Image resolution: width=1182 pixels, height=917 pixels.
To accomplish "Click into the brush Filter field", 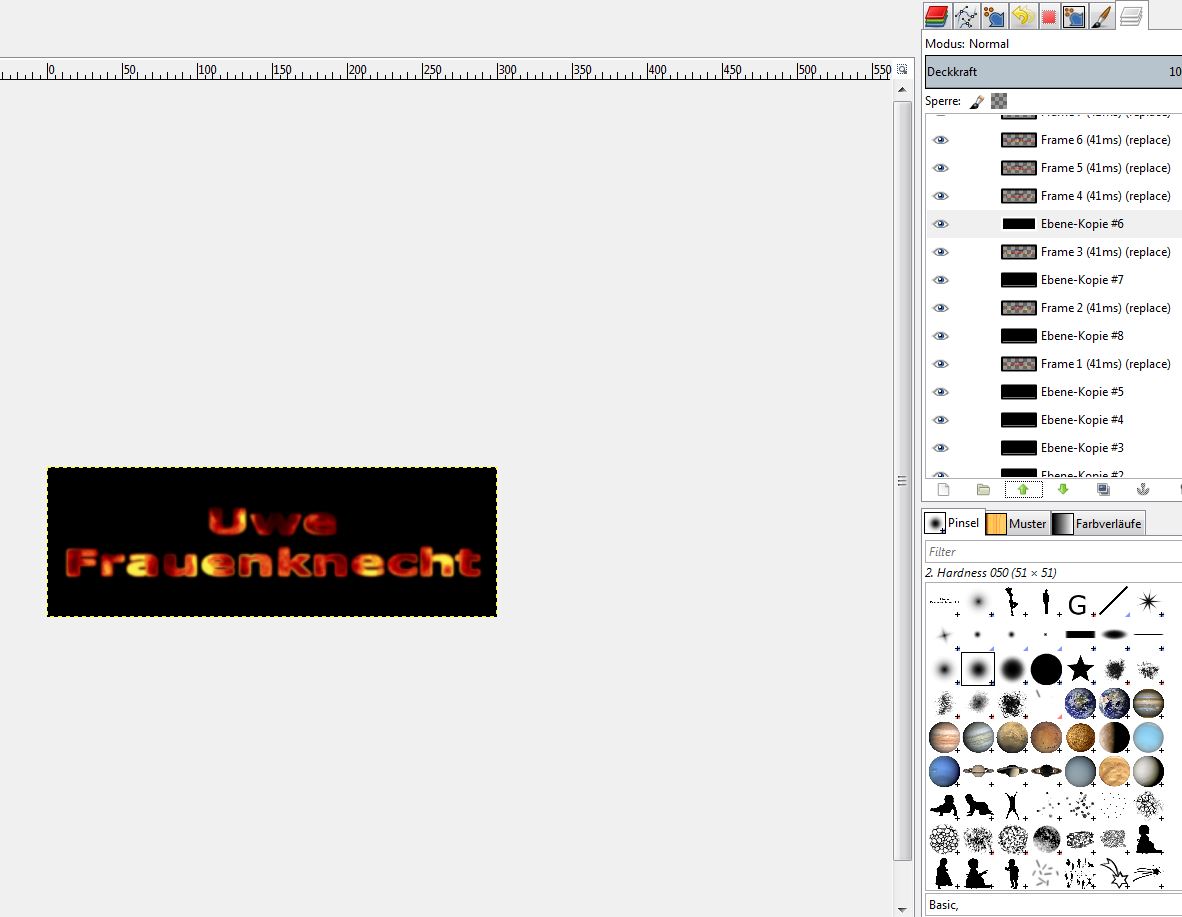I will point(1050,551).
